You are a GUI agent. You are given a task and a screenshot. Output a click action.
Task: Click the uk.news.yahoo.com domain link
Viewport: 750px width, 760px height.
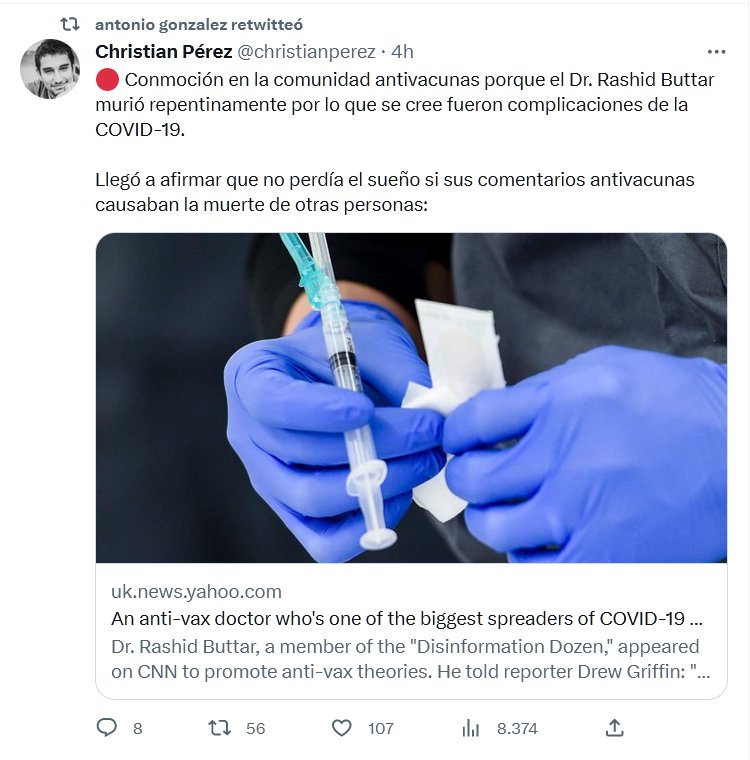coord(196,591)
